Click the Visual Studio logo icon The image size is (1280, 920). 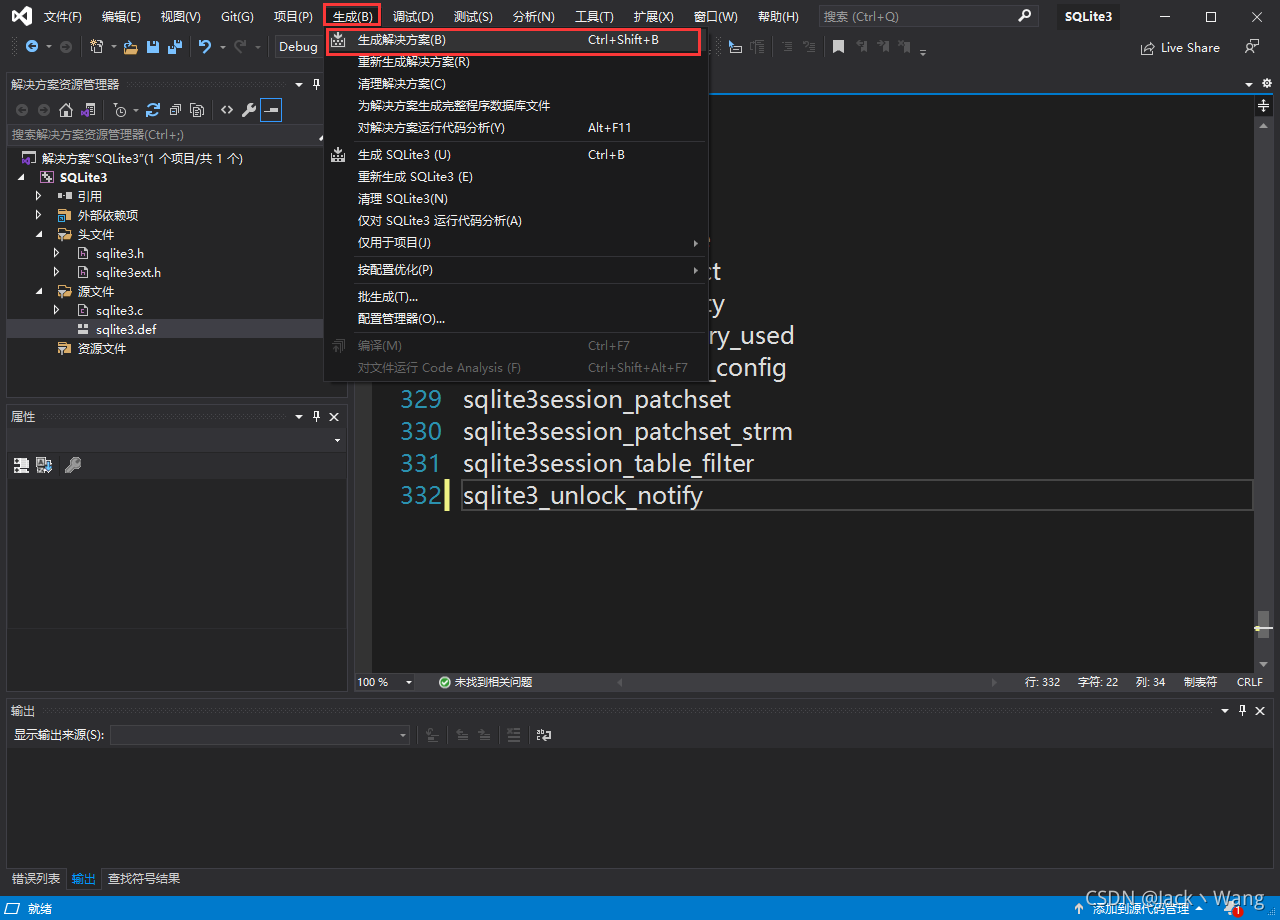pos(21,16)
